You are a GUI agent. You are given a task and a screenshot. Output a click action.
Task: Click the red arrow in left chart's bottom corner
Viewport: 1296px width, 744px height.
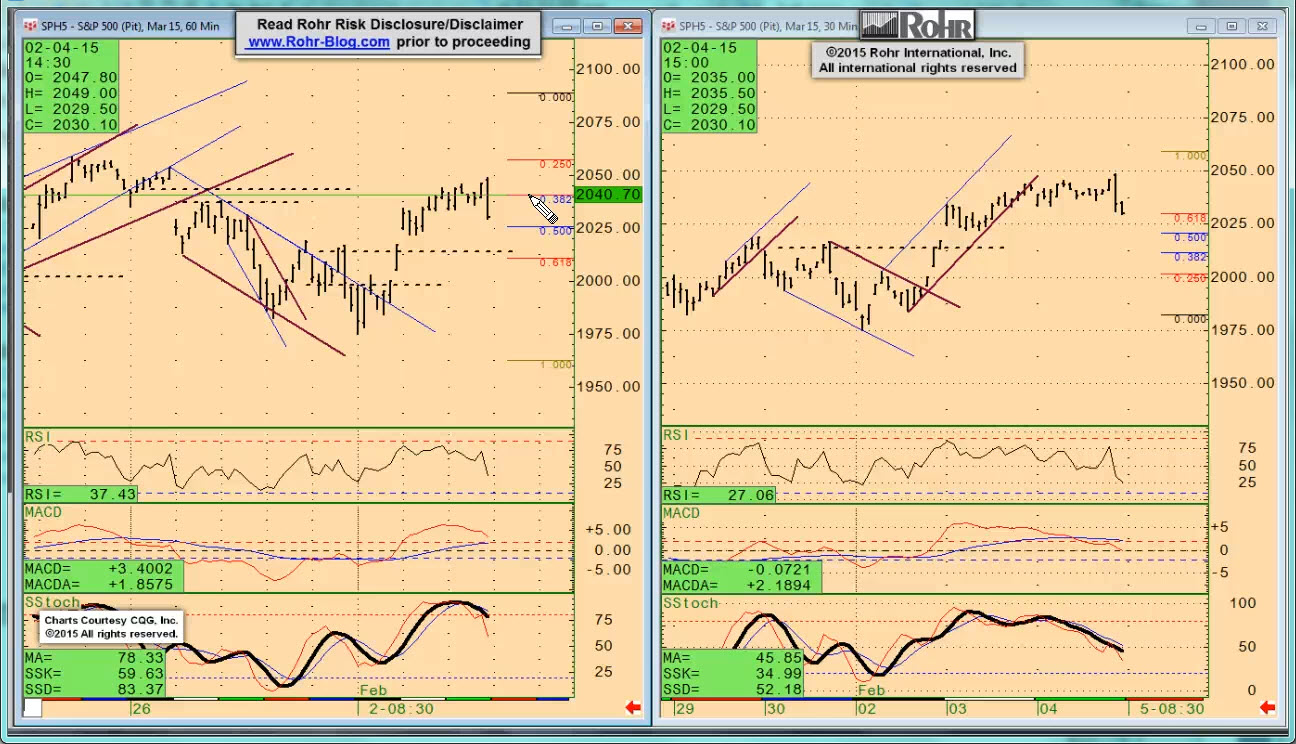pyautogui.click(x=632, y=708)
